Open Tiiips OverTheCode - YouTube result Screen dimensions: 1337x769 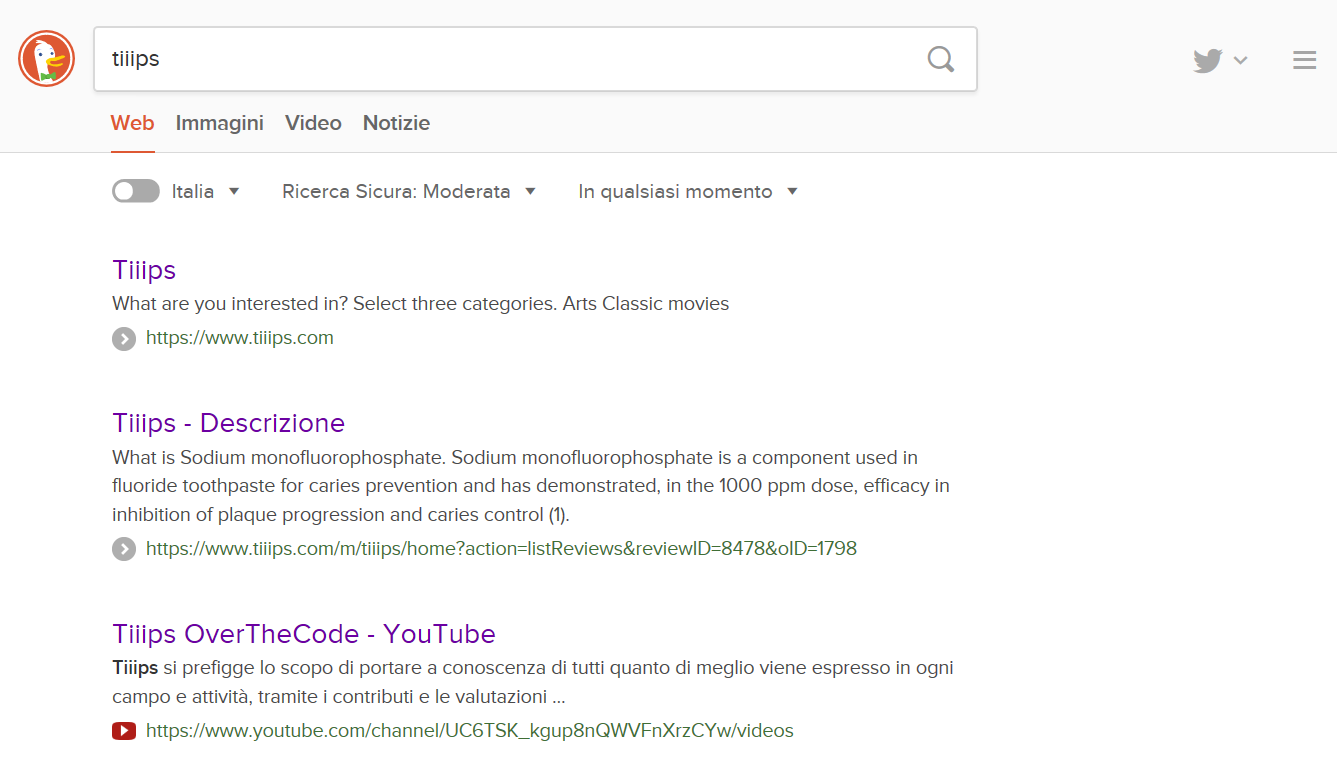(304, 634)
